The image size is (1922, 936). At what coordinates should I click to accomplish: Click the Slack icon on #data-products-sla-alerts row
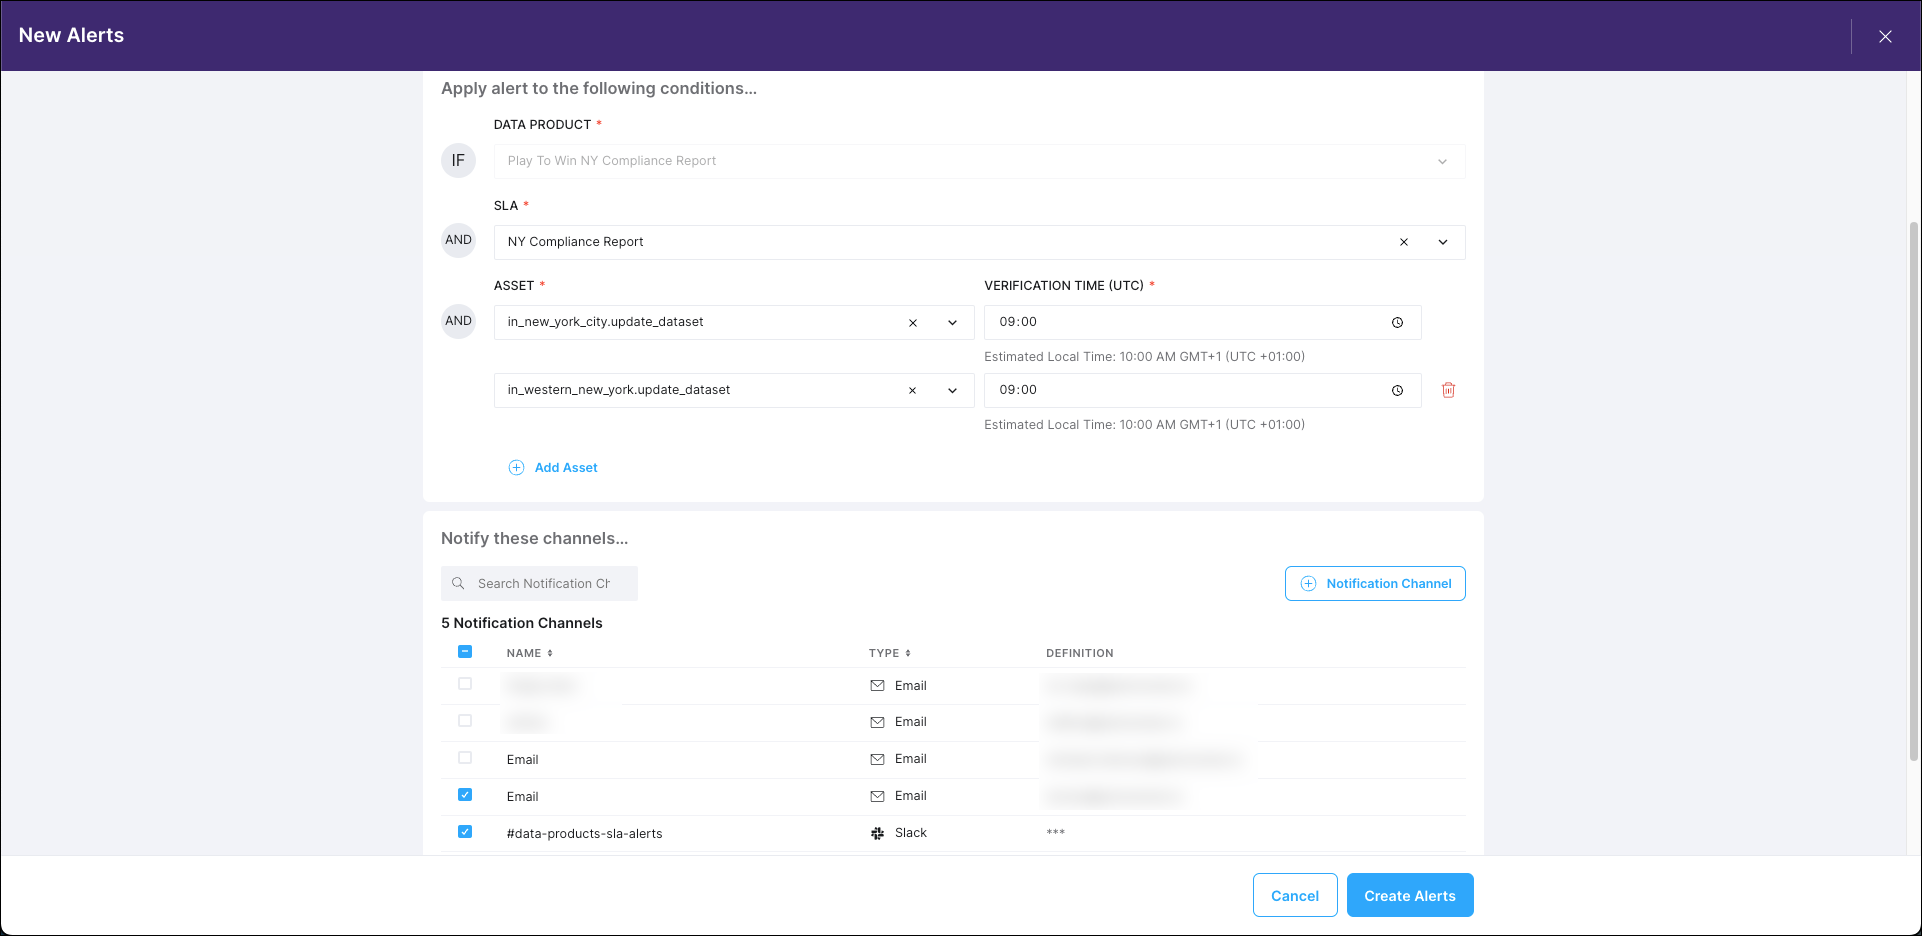point(877,832)
